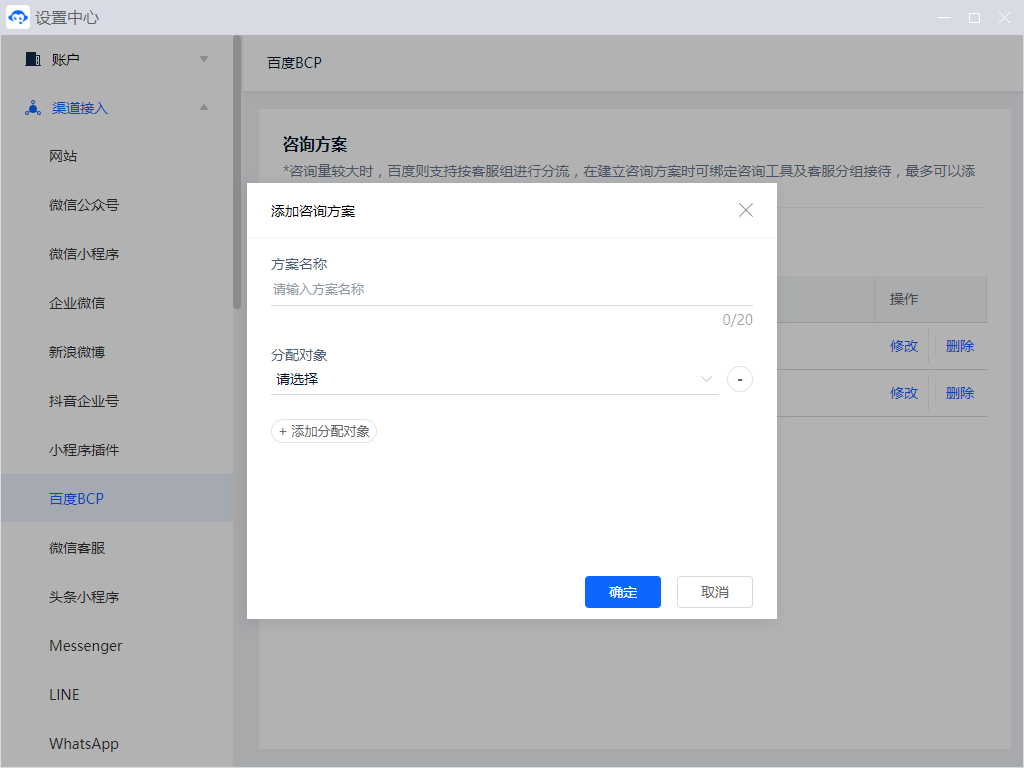The width and height of the screenshot is (1024, 768).
Task: Open 抖音企业号 channel
Action: (x=84, y=401)
